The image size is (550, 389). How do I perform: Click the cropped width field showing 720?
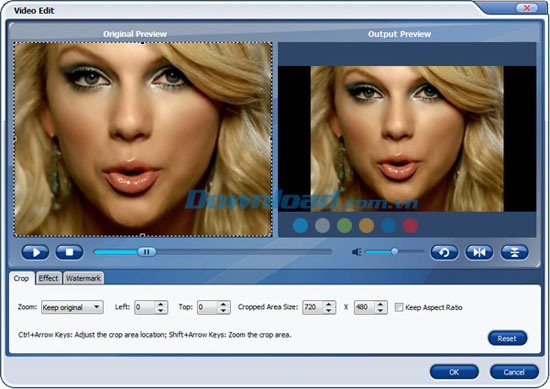click(313, 307)
